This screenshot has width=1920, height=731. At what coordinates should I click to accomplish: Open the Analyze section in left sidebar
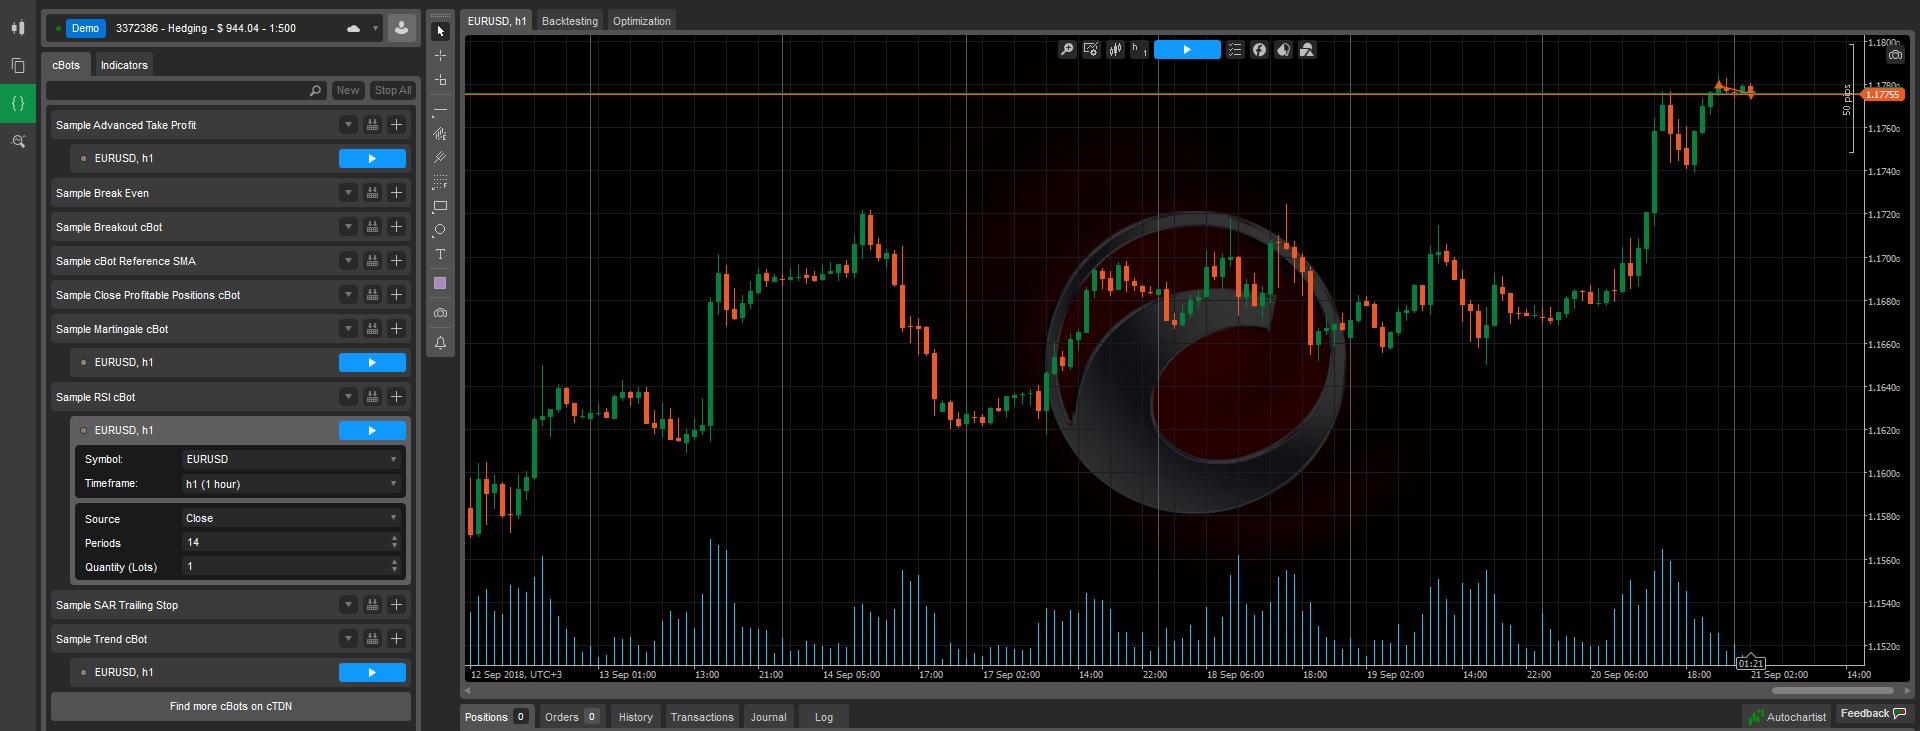17,141
